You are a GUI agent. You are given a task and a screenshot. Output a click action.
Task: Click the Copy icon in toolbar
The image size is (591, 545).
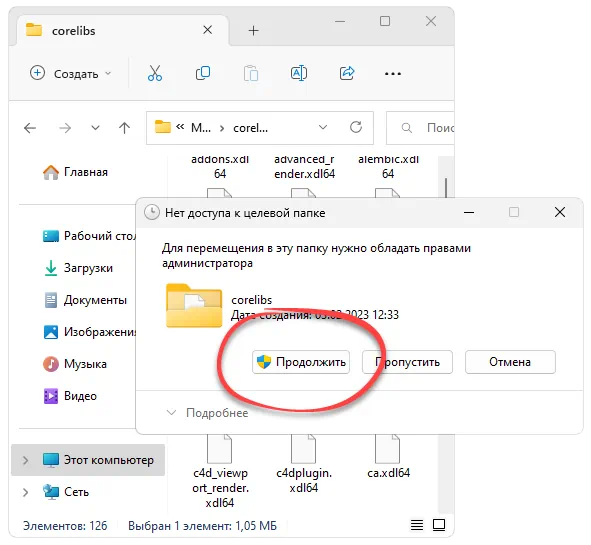point(203,73)
